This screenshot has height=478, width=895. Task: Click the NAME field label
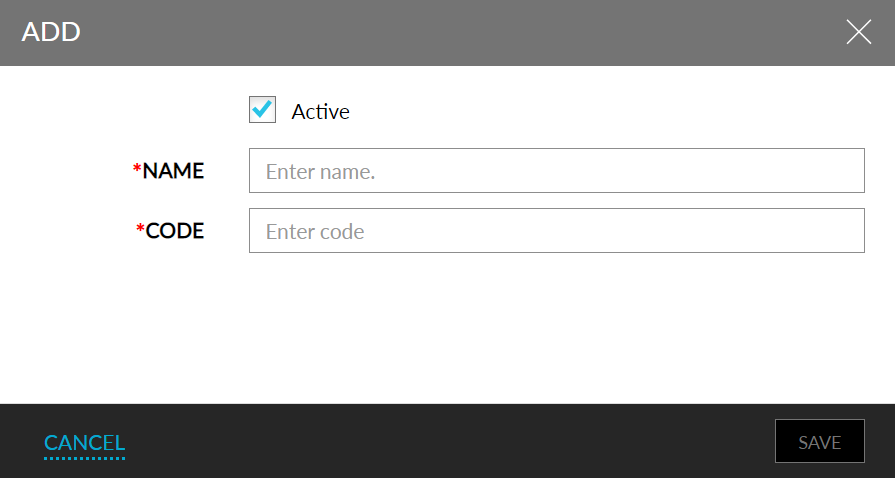[168, 171]
